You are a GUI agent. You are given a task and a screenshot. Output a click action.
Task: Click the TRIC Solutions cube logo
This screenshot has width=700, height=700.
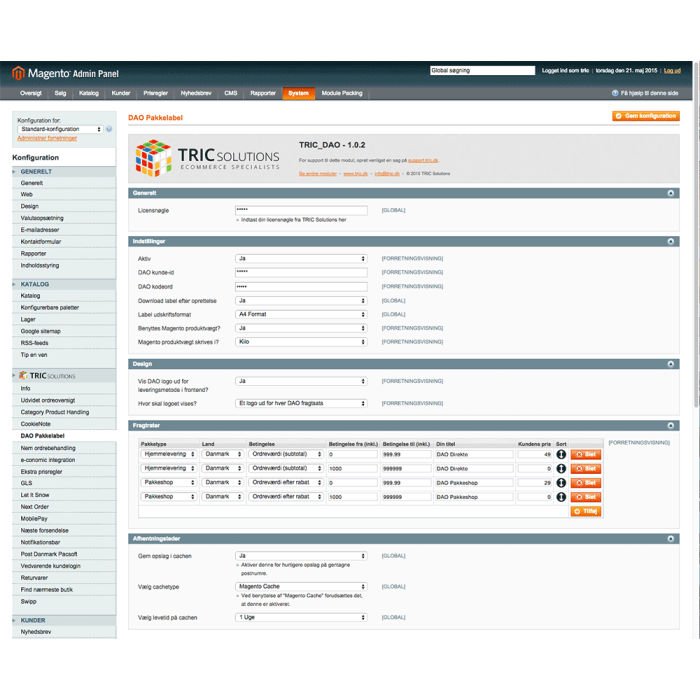(x=153, y=158)
